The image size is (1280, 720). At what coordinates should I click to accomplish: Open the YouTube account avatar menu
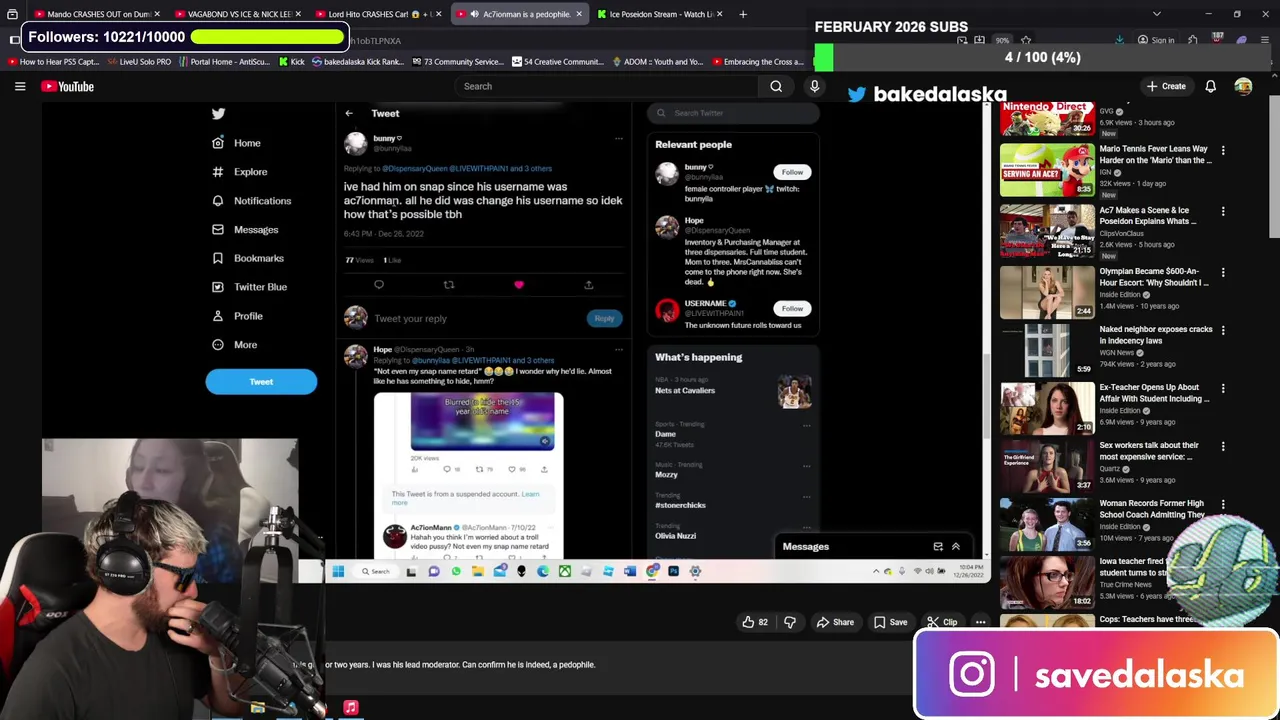point(1243,87)
